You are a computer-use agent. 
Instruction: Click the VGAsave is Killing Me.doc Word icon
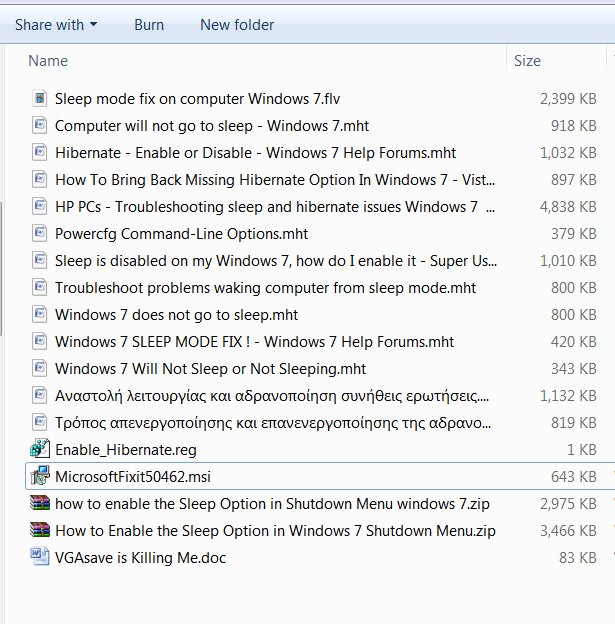pyautogui.click(x=40, y=557)
